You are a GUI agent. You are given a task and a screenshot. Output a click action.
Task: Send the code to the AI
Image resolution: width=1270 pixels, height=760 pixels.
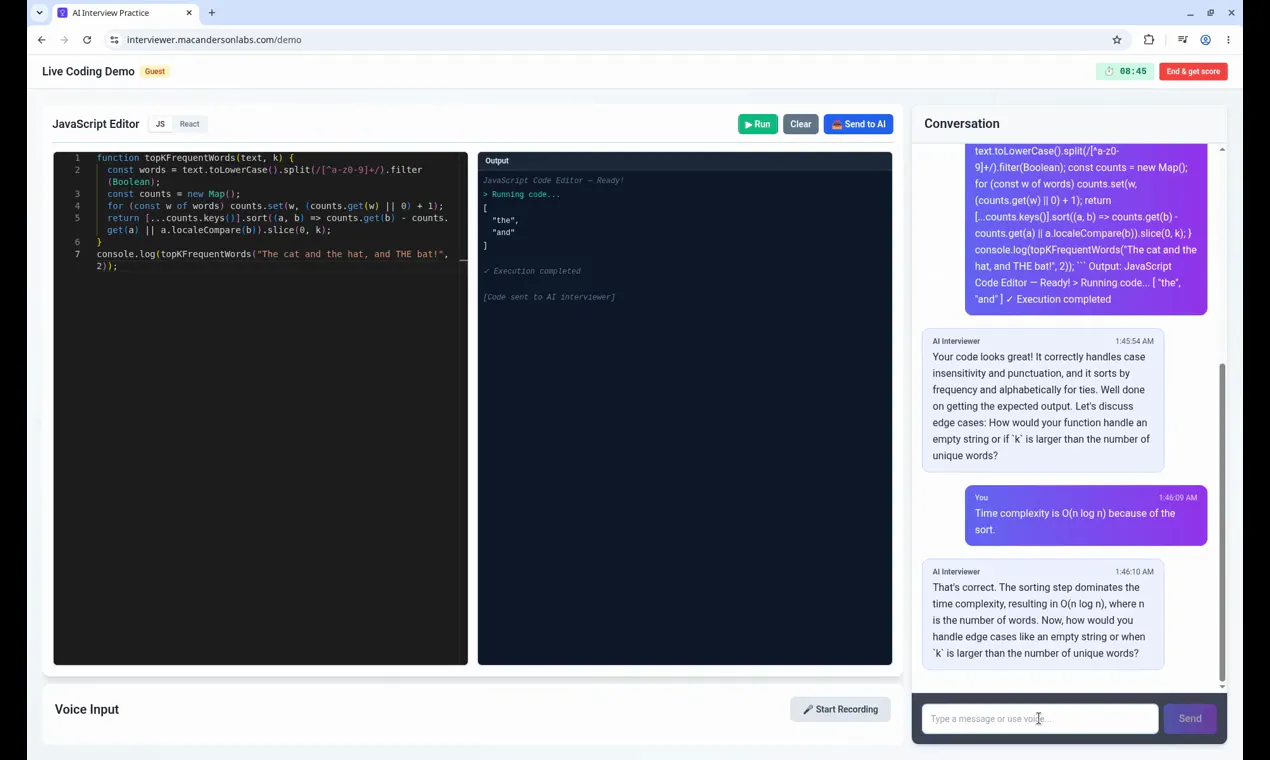point(858,124)
